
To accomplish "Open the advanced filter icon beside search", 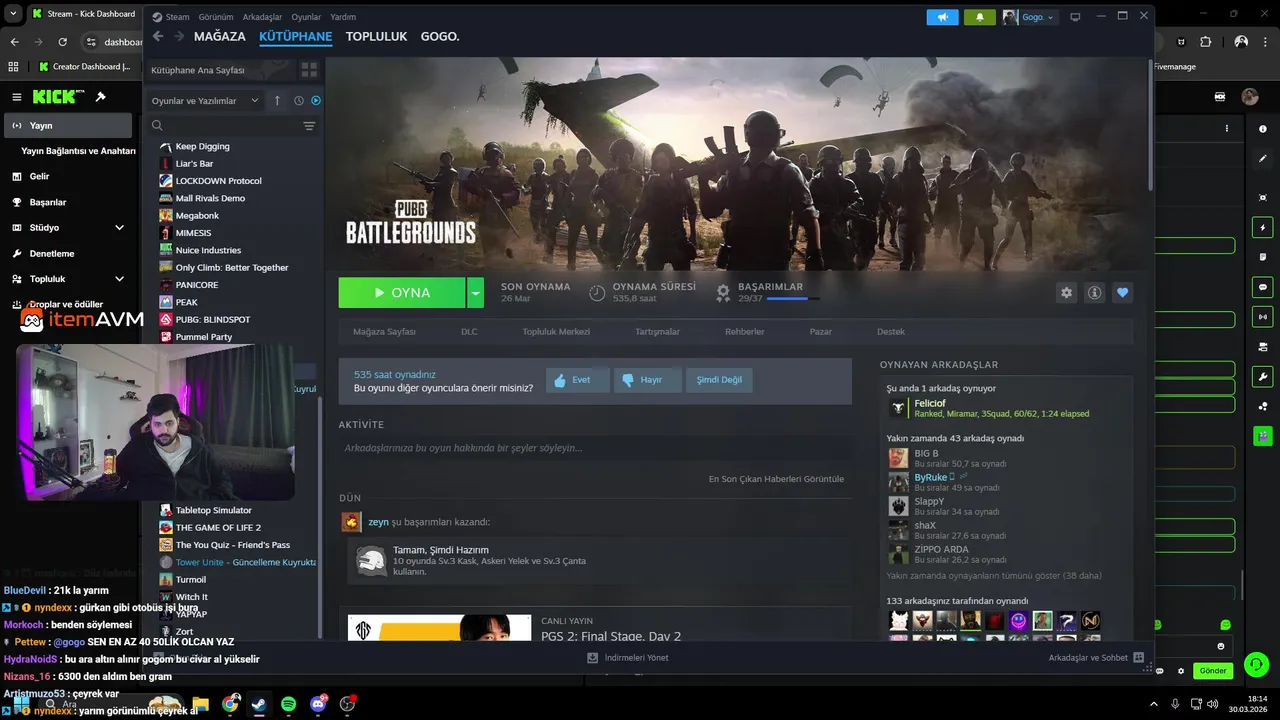I will coord(309,126).
